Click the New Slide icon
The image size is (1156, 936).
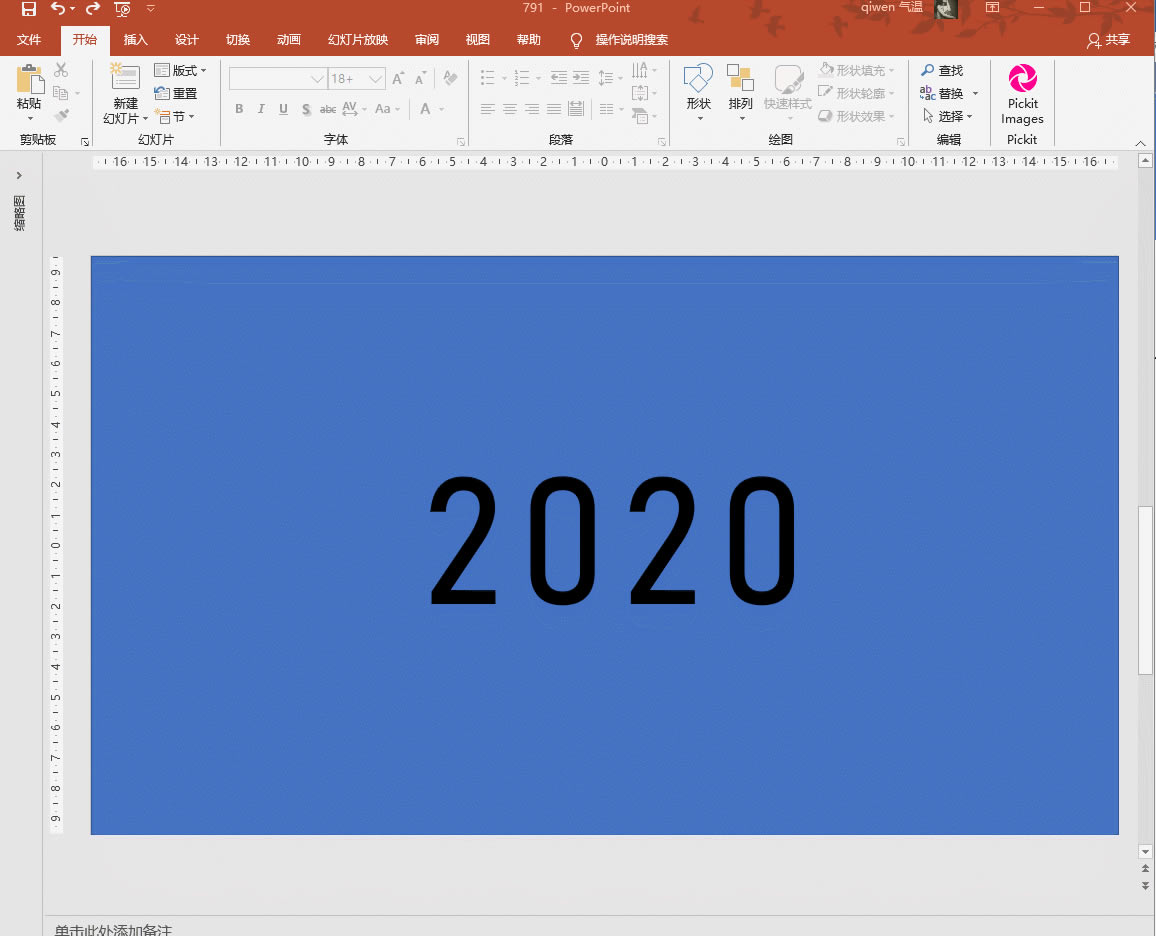(x=125, y=78)
